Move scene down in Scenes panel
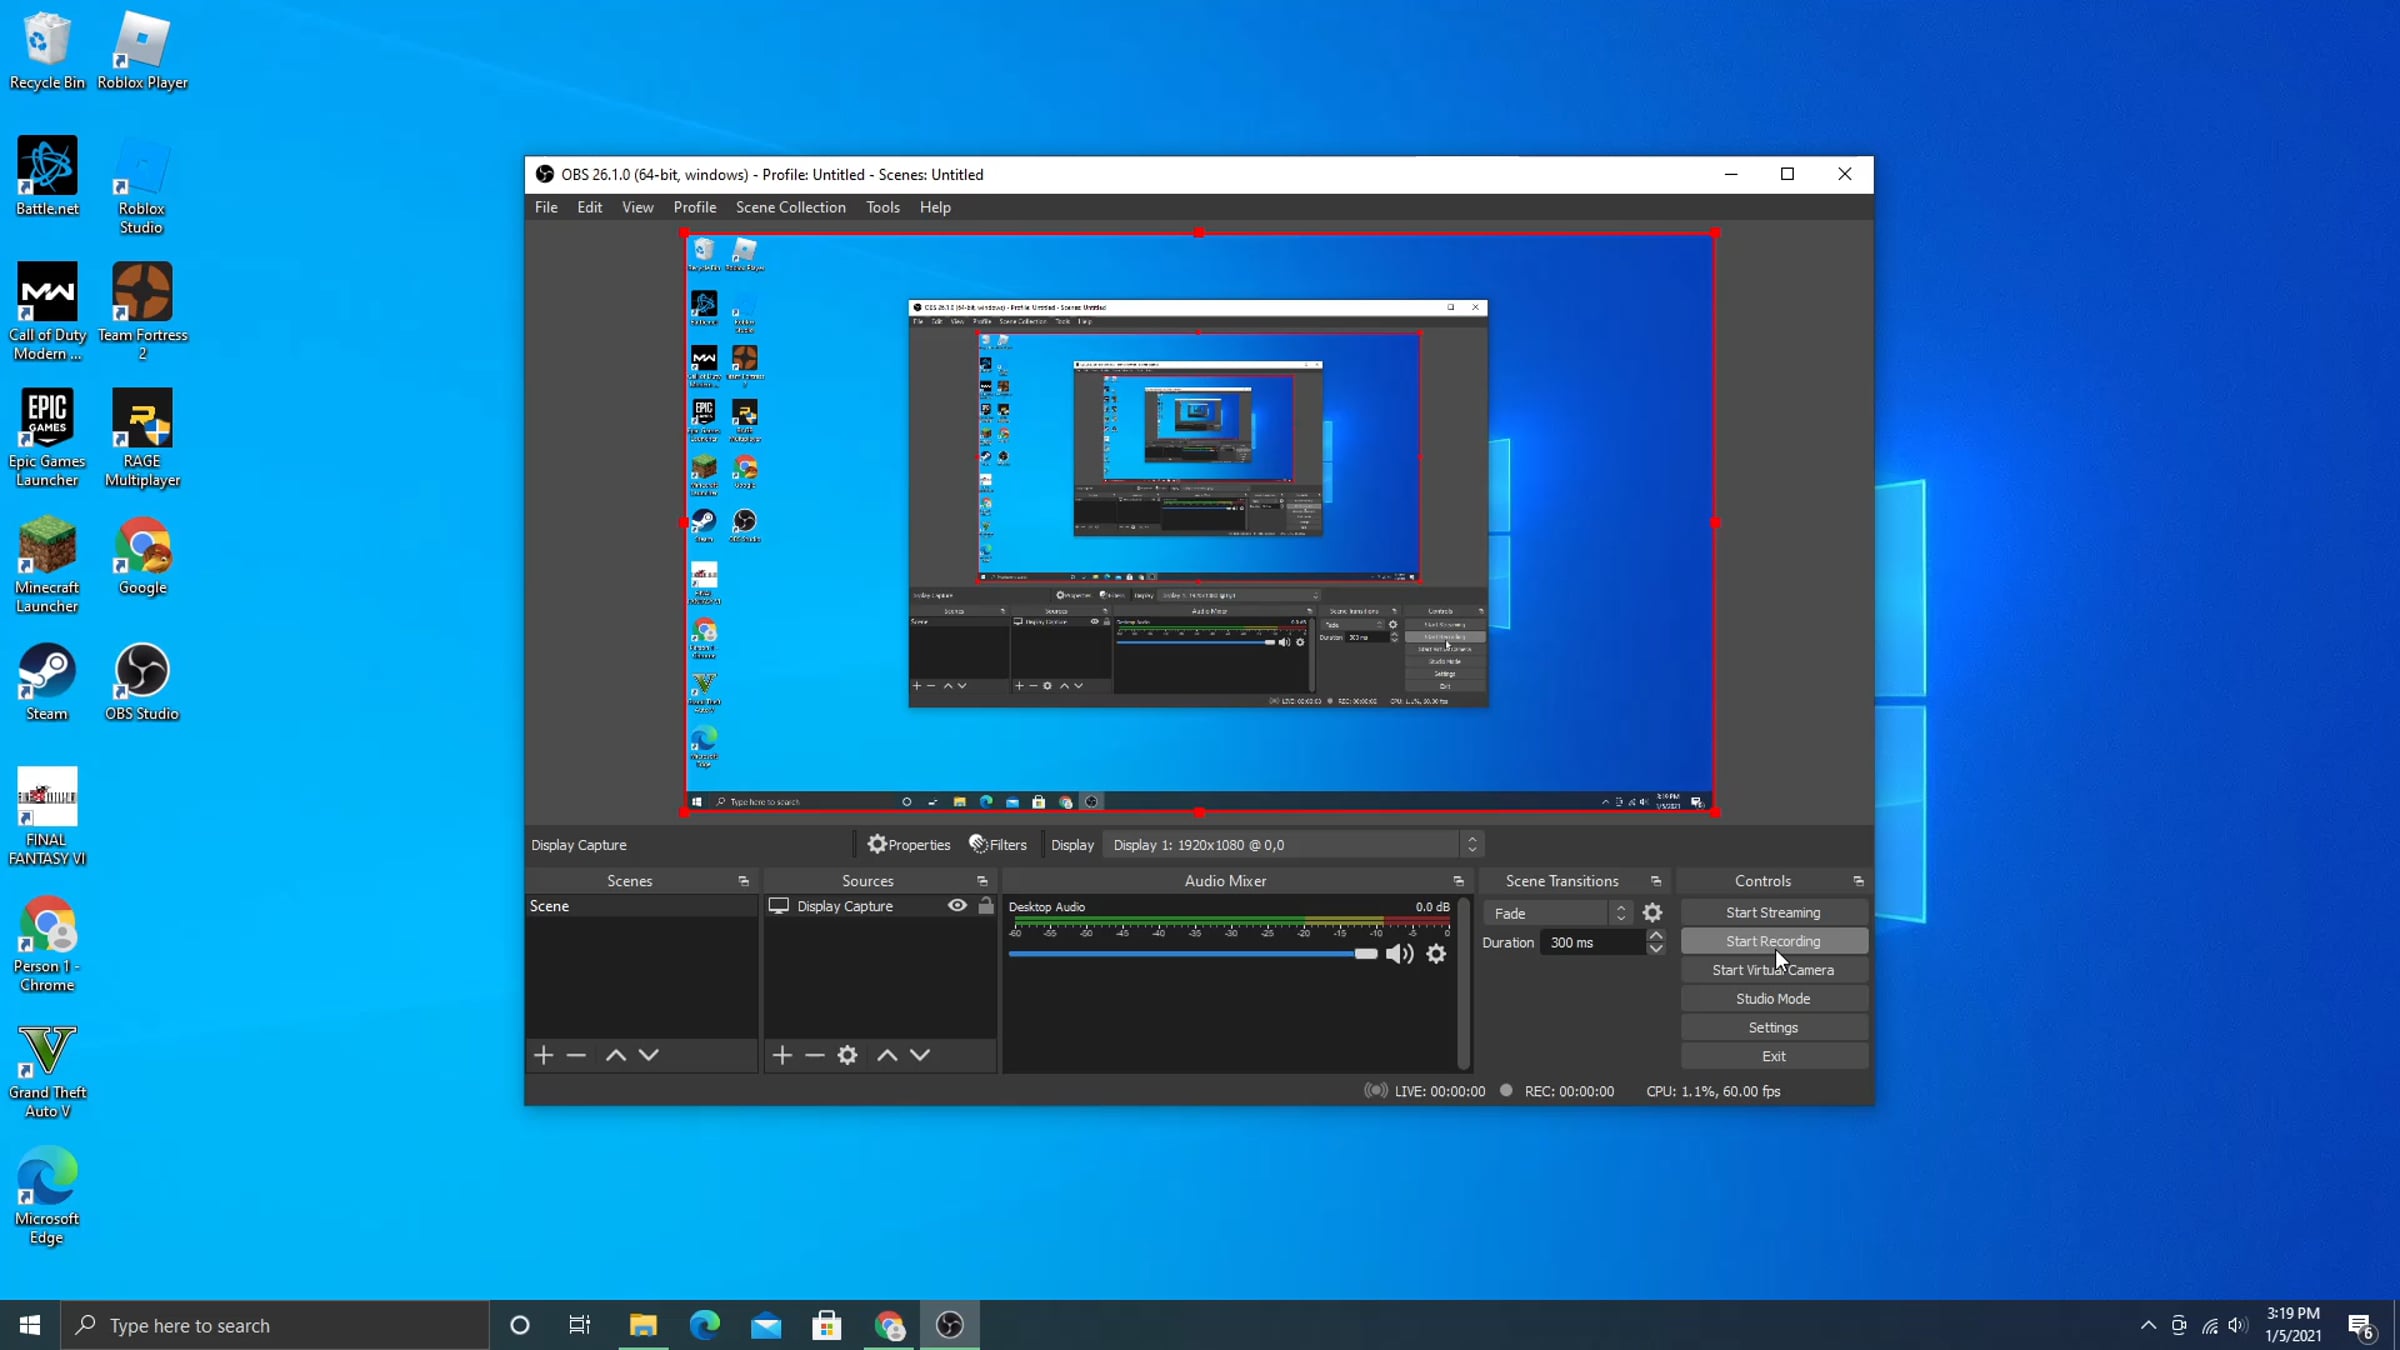The width and height of the screenshot is (2400, 1350). [649, 1055]
